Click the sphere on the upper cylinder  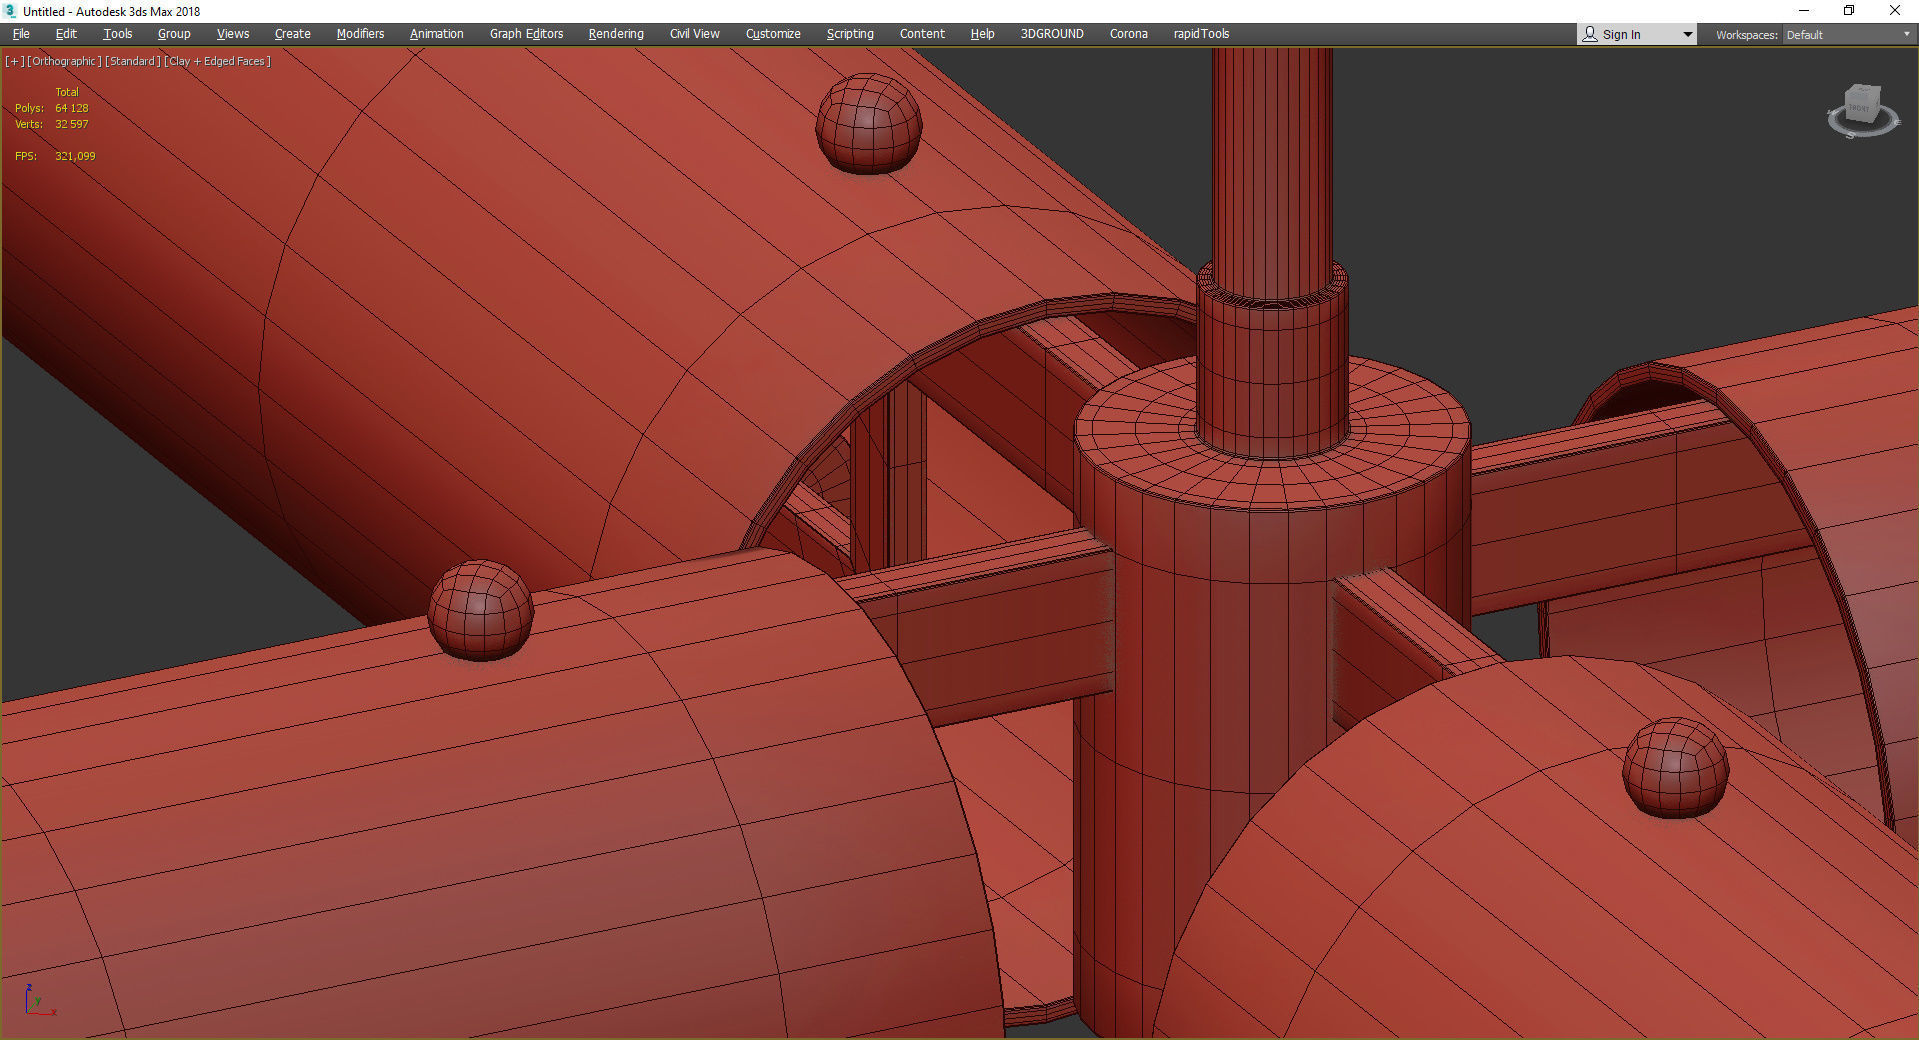868,123
